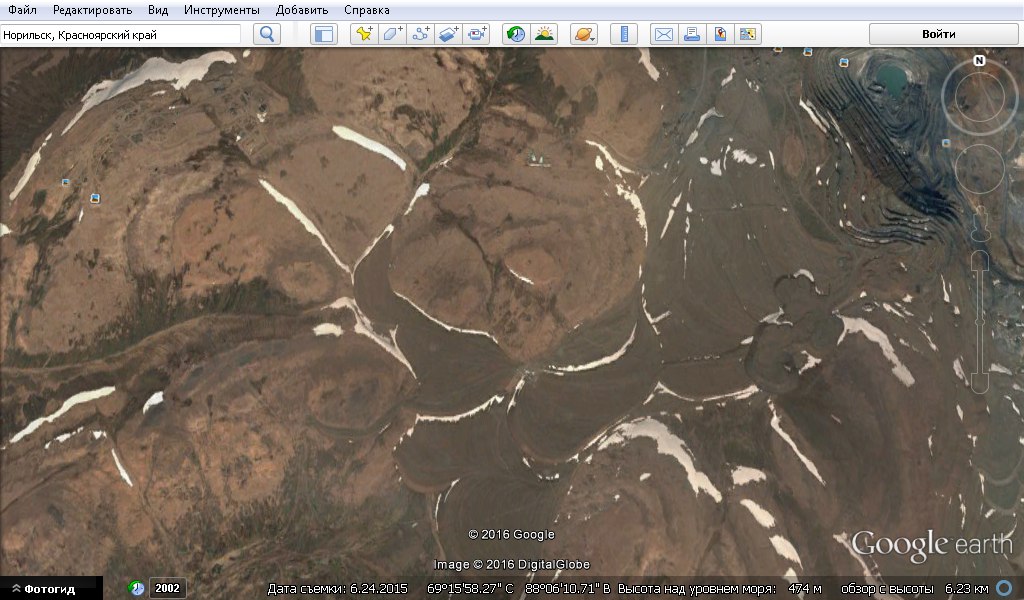Open the Добавить menu
This screenshot has height=600, width=1024.
click(302, 10)
